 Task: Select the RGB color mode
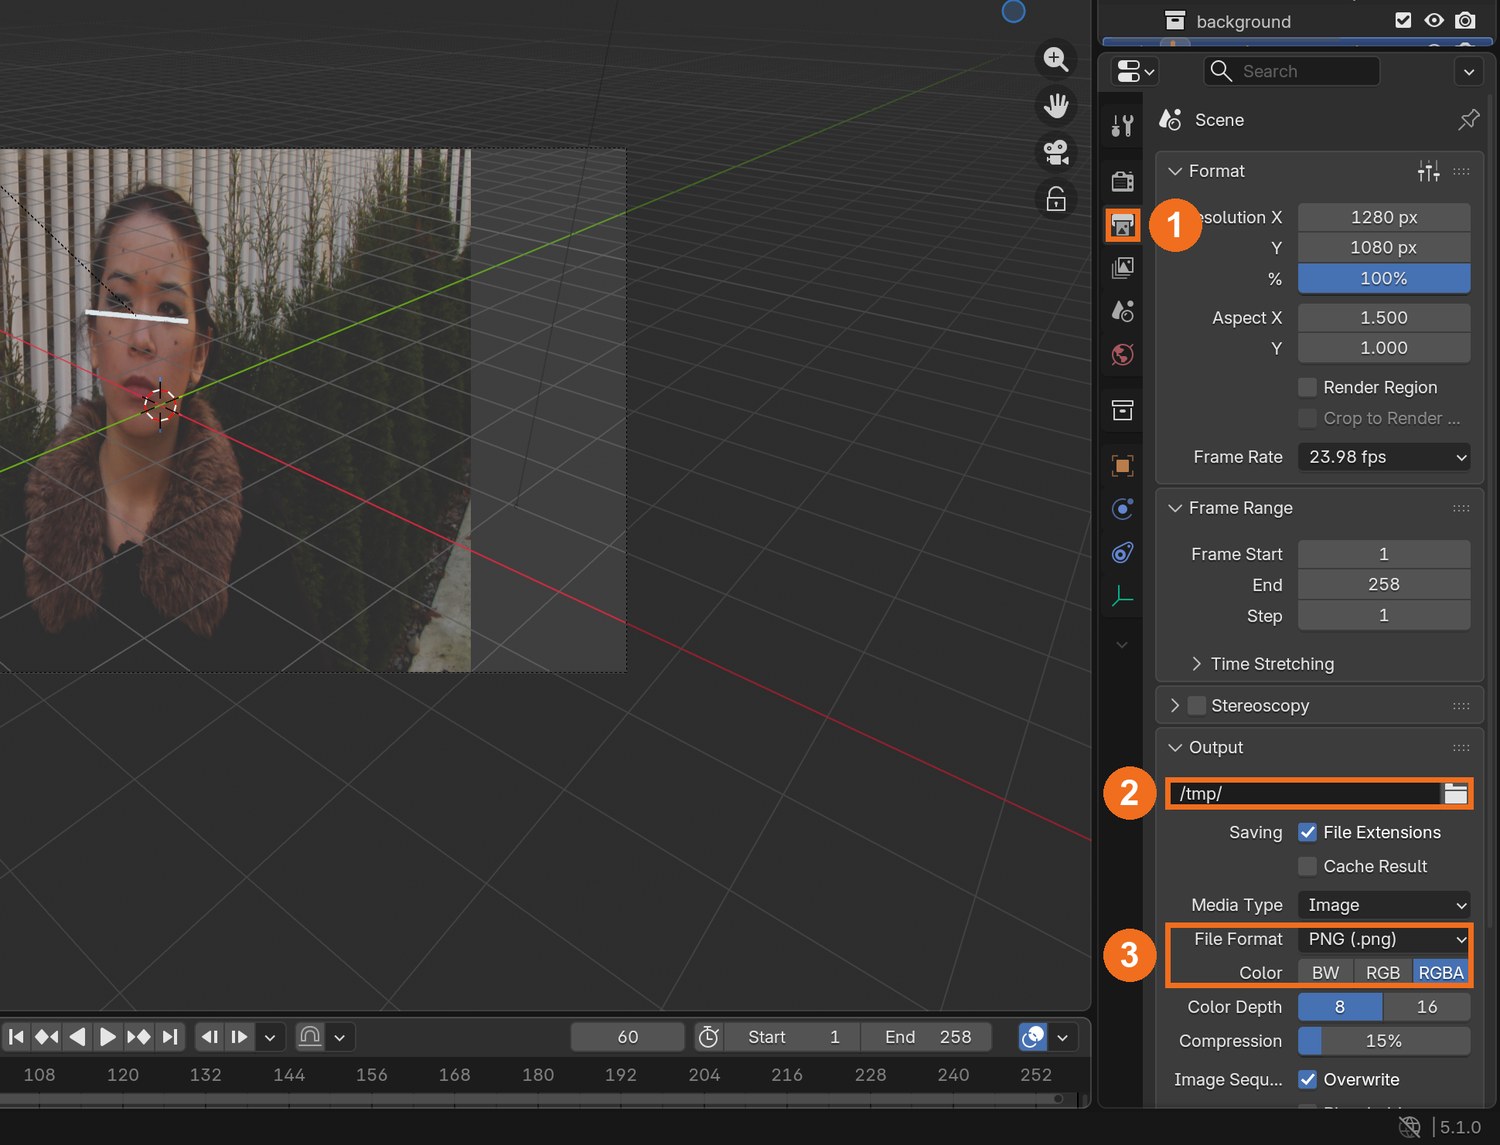tap(1383, 973)
